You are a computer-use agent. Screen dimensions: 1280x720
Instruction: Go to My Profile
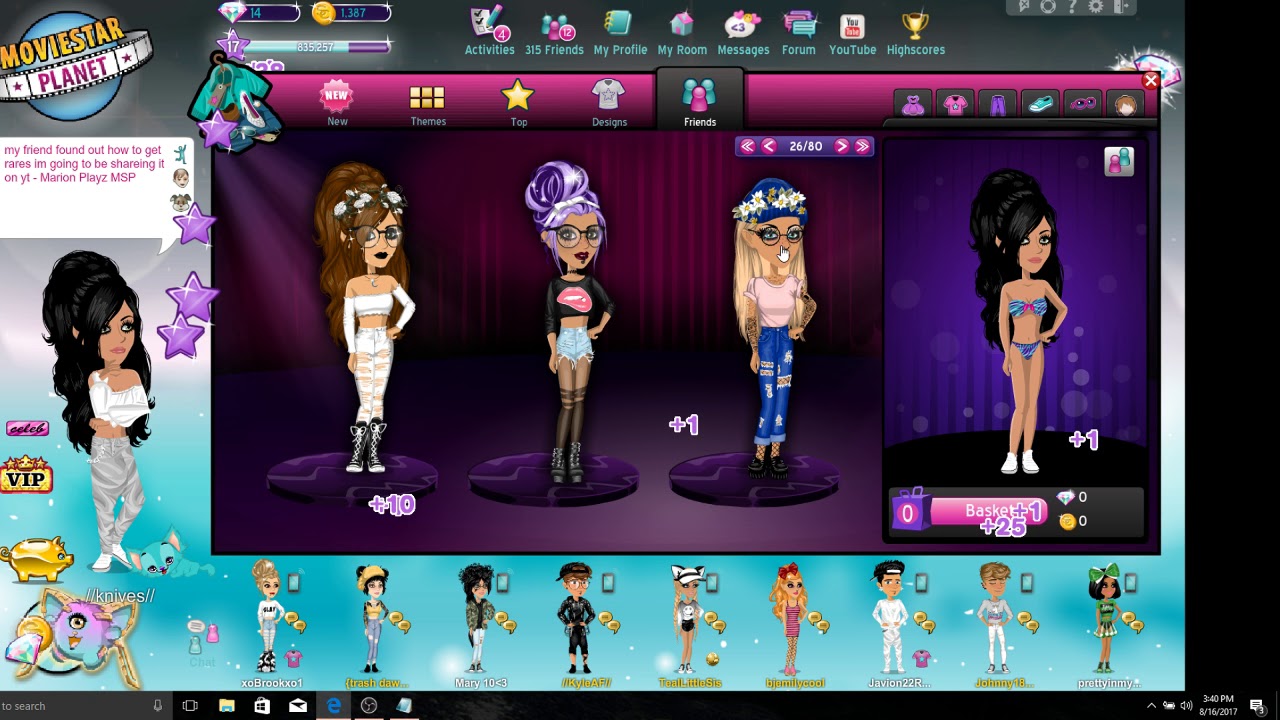point(620,32)
